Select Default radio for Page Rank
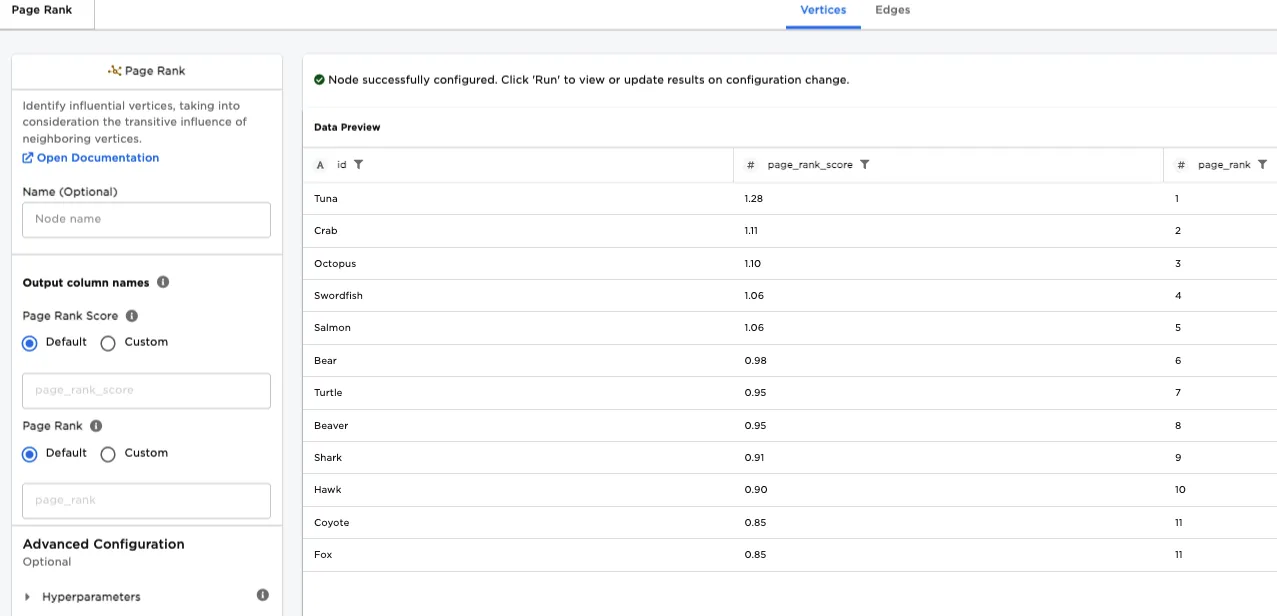 pyautogui.click(x=30, y=454)
